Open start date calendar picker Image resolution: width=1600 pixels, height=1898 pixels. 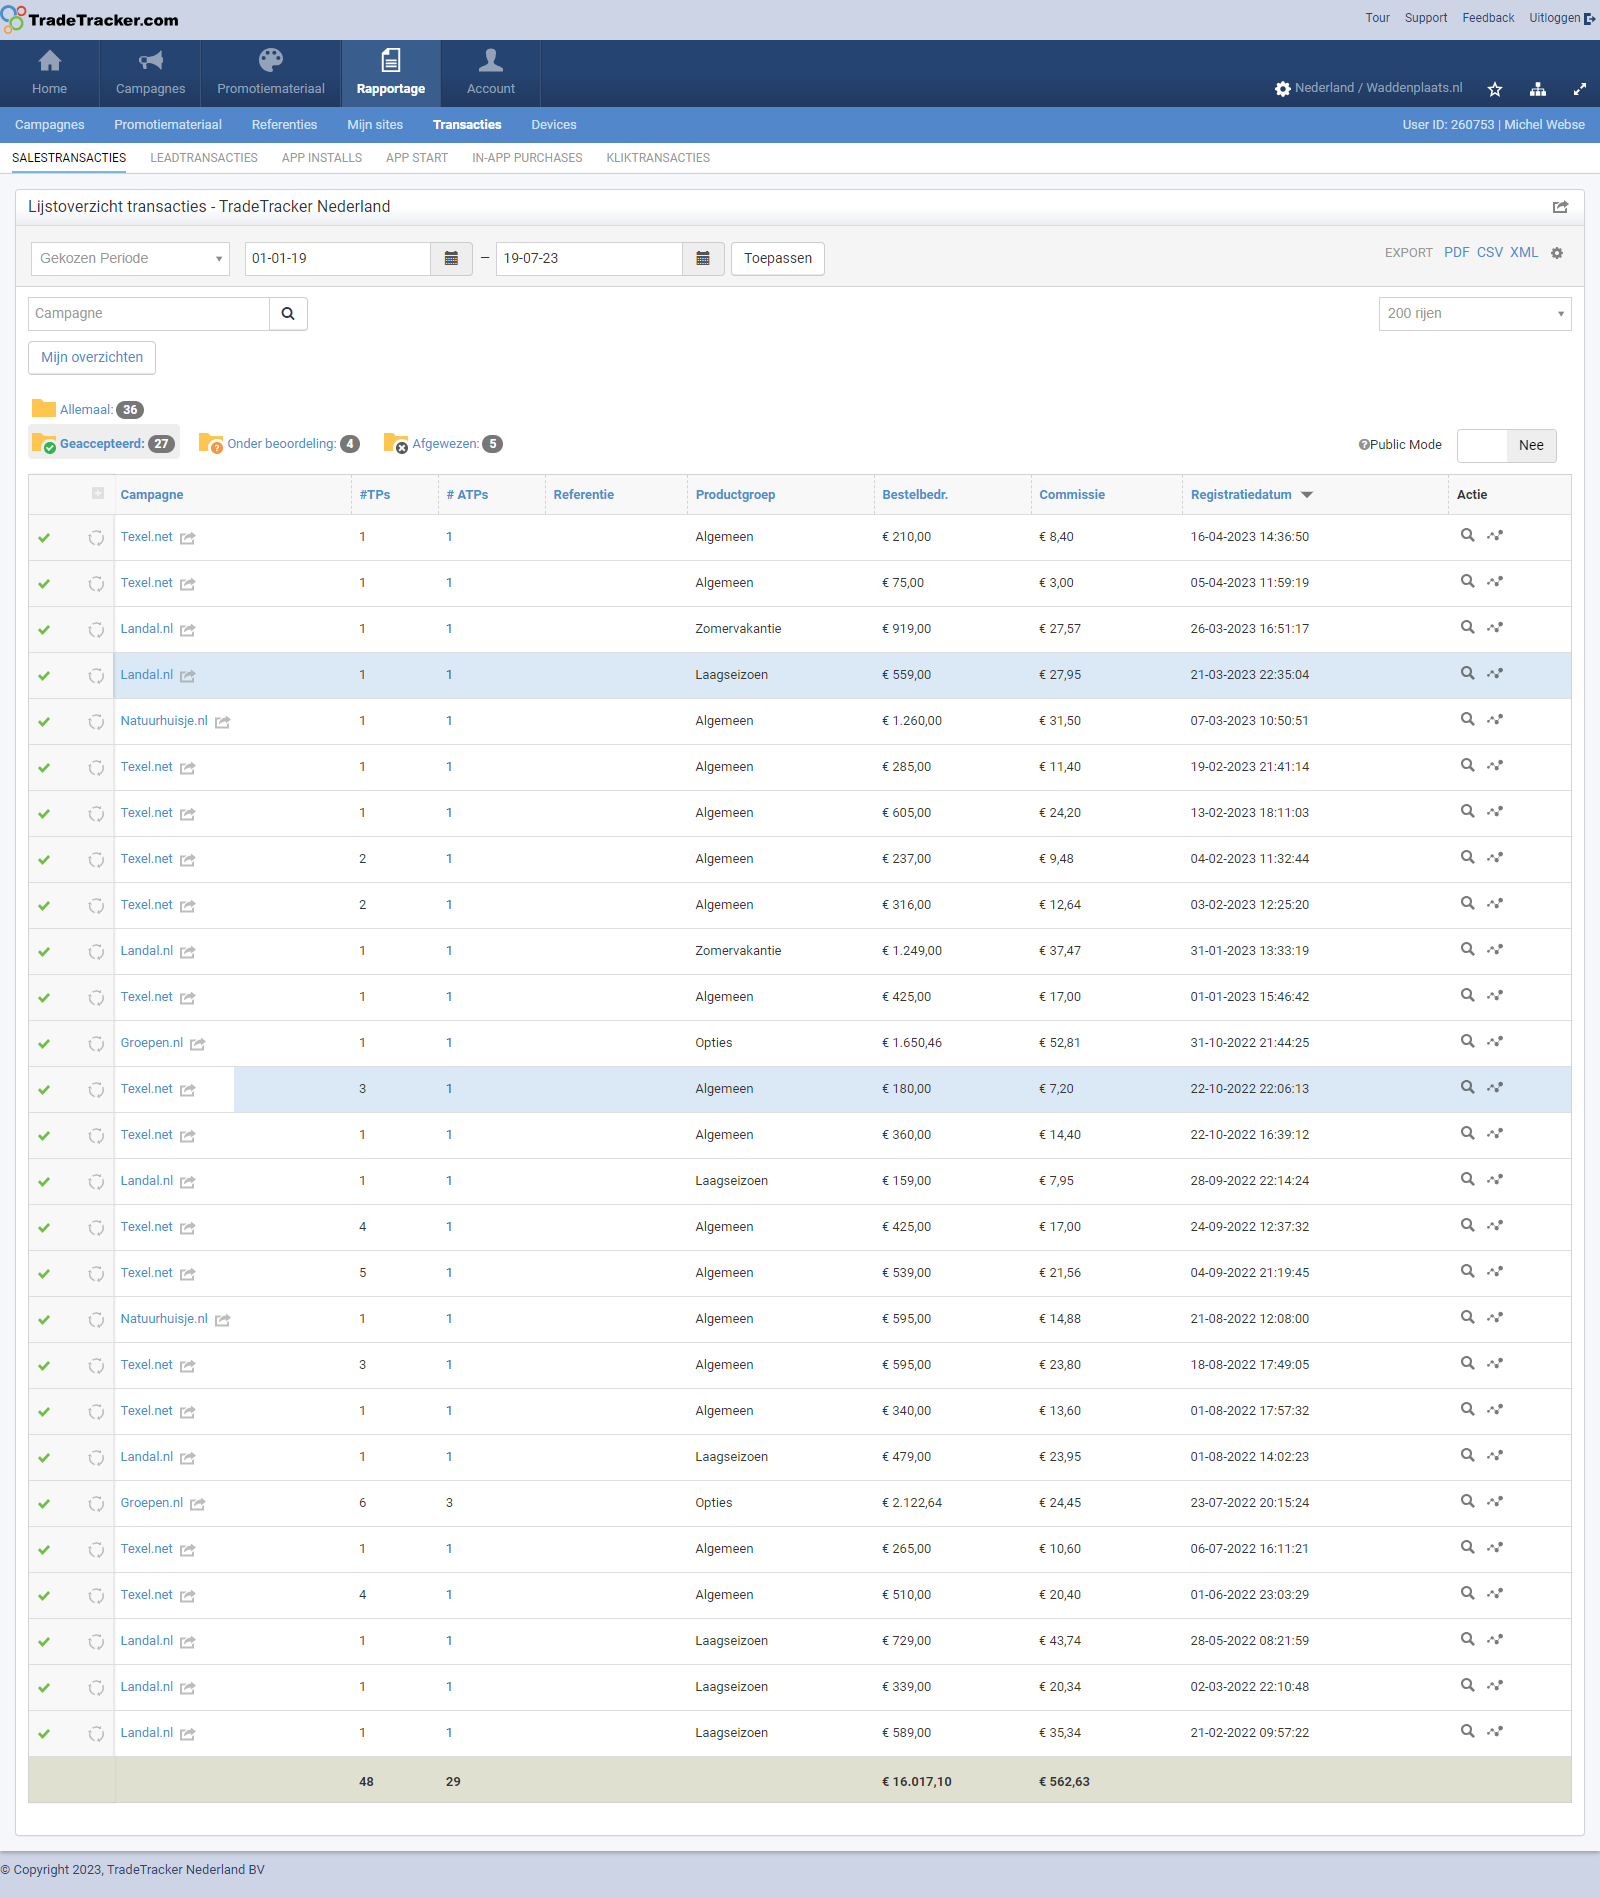pyautogui.click(x=451, y=259)
